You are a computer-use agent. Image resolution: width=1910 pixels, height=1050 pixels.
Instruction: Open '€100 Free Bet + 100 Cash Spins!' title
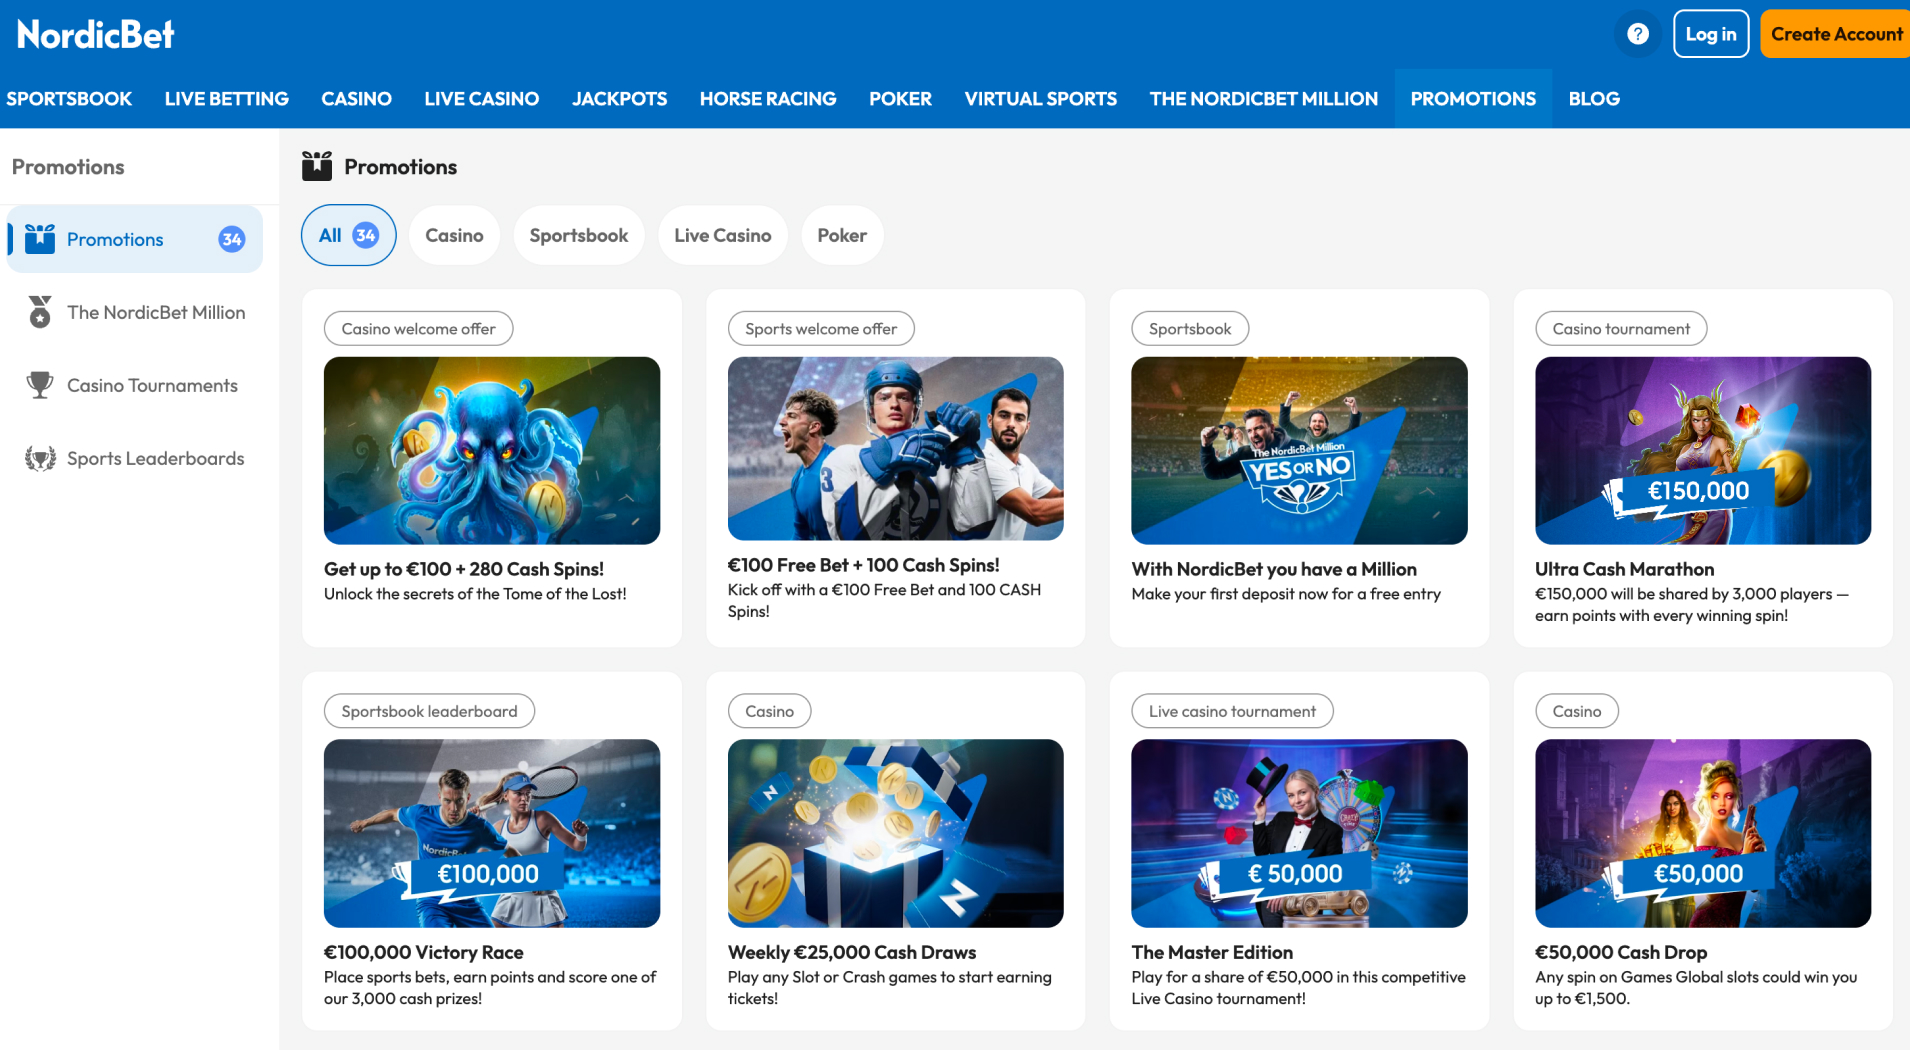point(864,565)
